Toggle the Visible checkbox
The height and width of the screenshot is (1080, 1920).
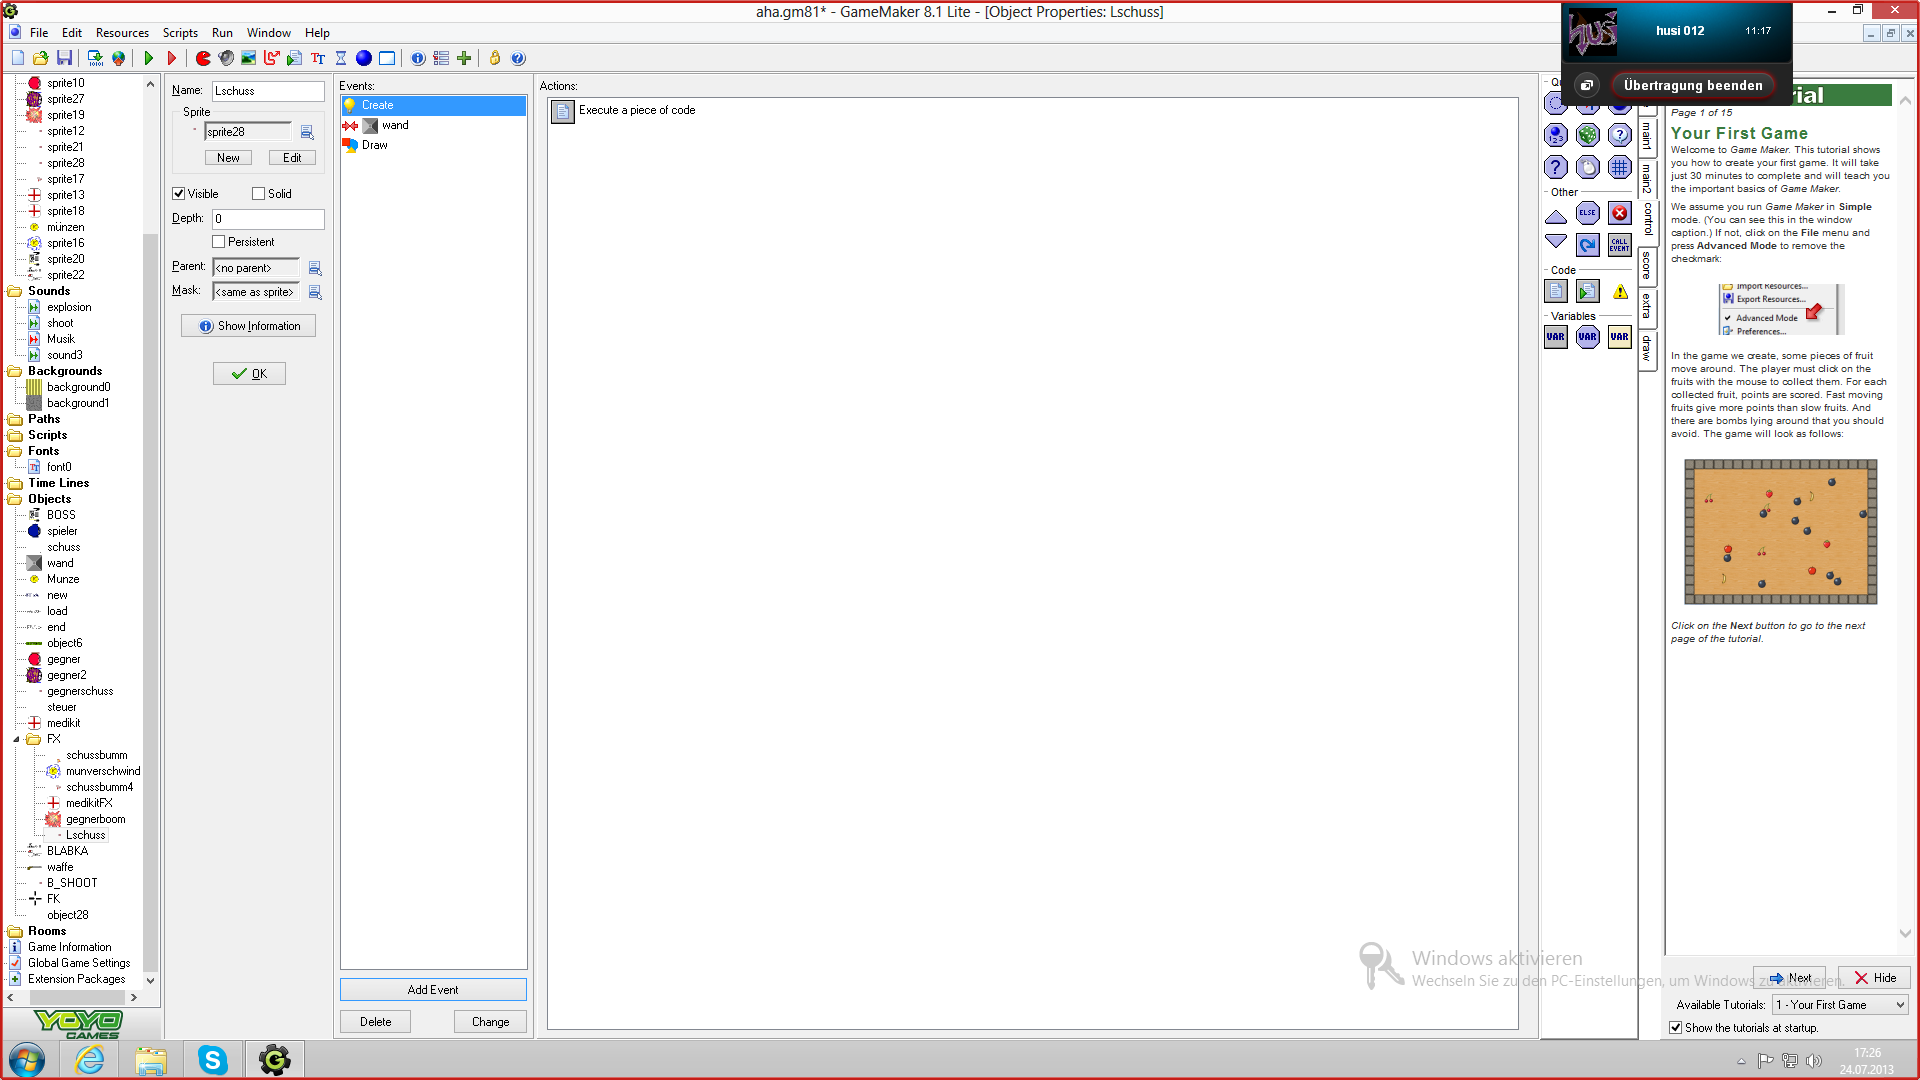point(179,194)
